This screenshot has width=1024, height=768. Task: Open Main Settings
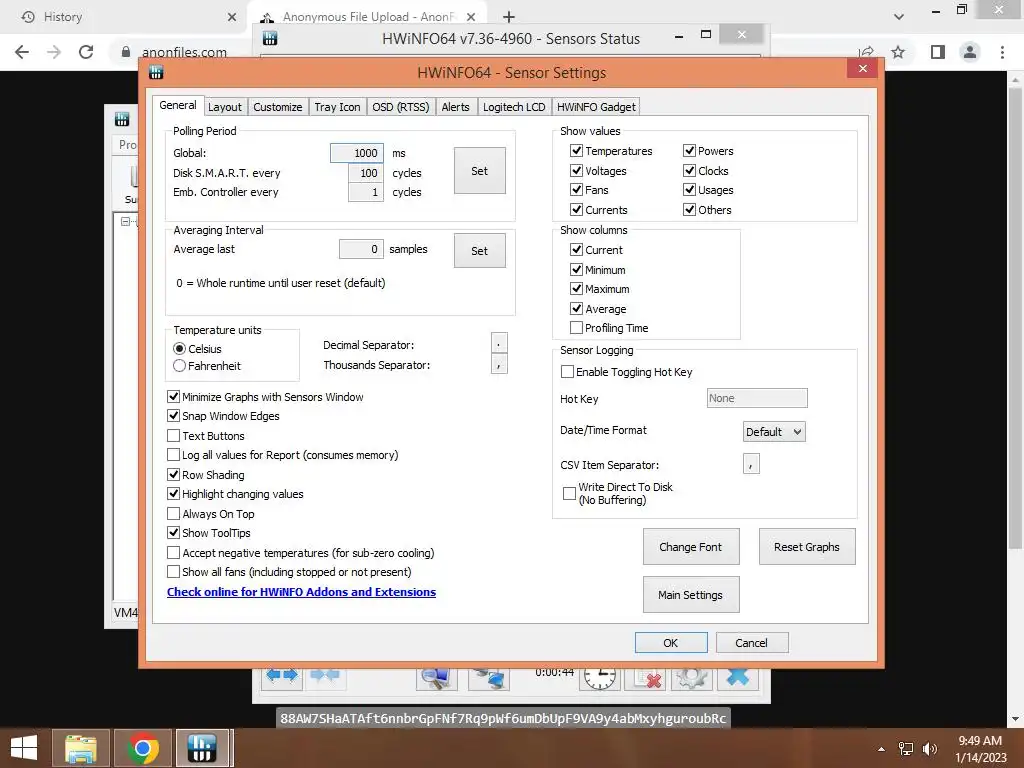[691, 595]
